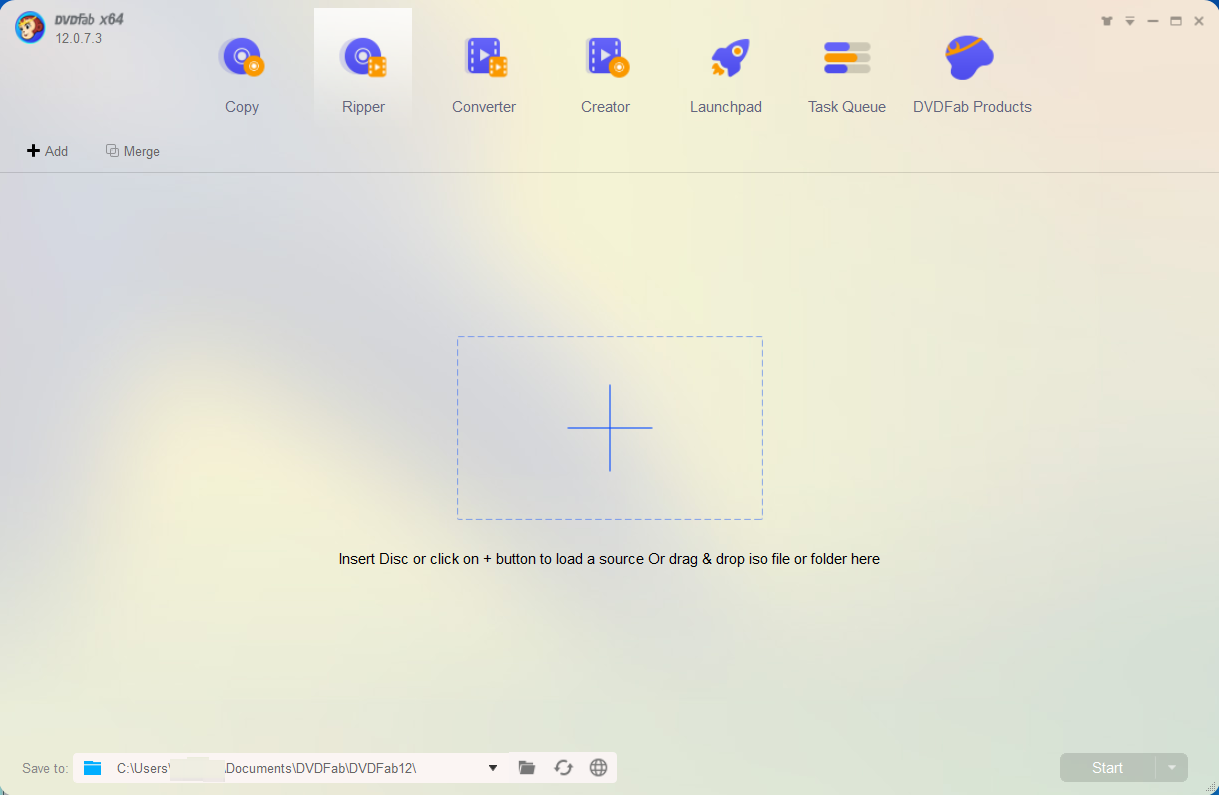Select the Ripper module icon
The height and width of the screenshot is (795, 1219).
point(363,58)
